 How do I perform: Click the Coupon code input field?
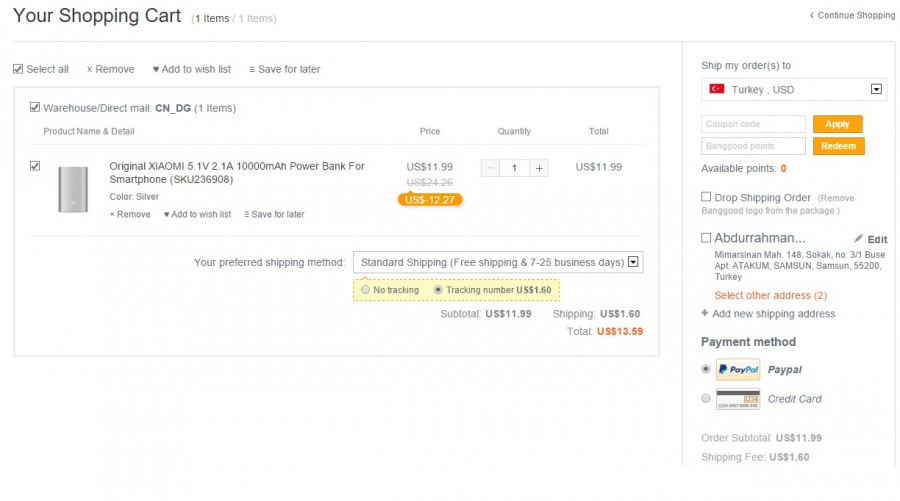[753, 124]
